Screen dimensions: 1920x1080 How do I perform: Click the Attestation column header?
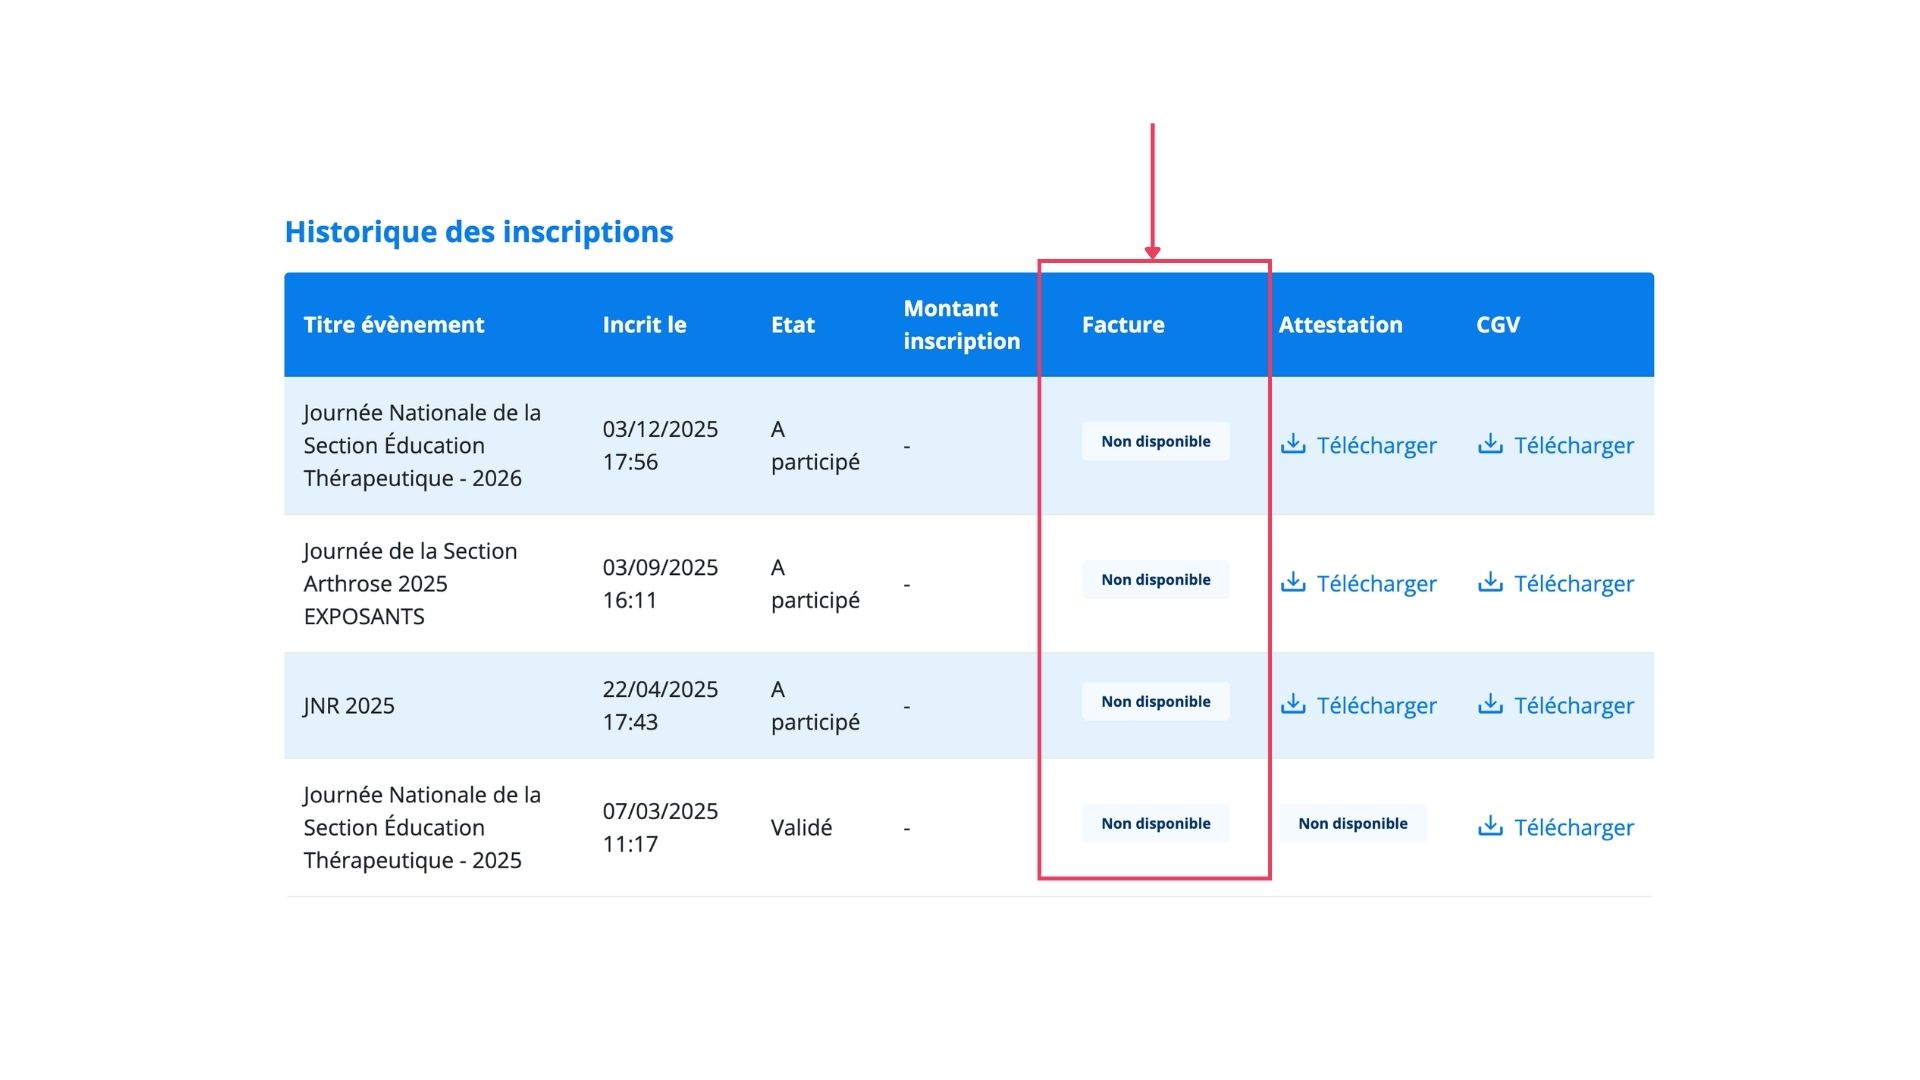(x=1340, y=325)
